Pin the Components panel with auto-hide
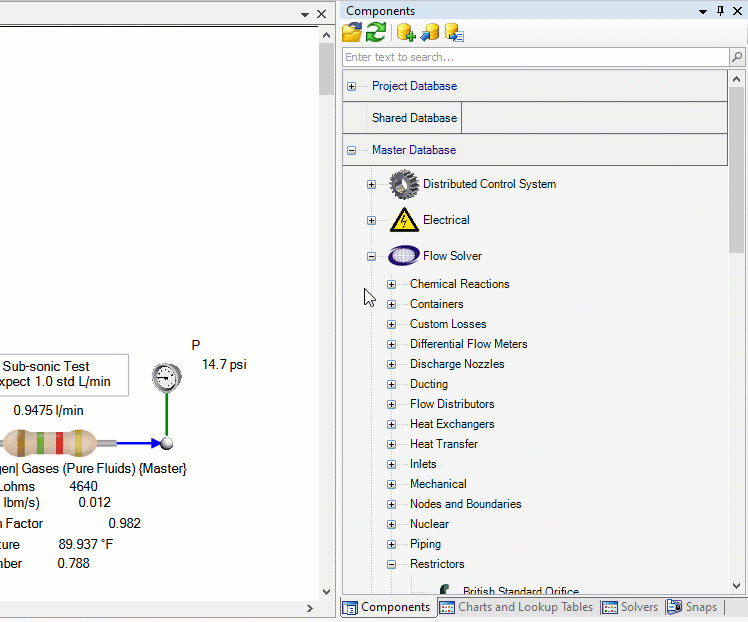 pos(720,11)
